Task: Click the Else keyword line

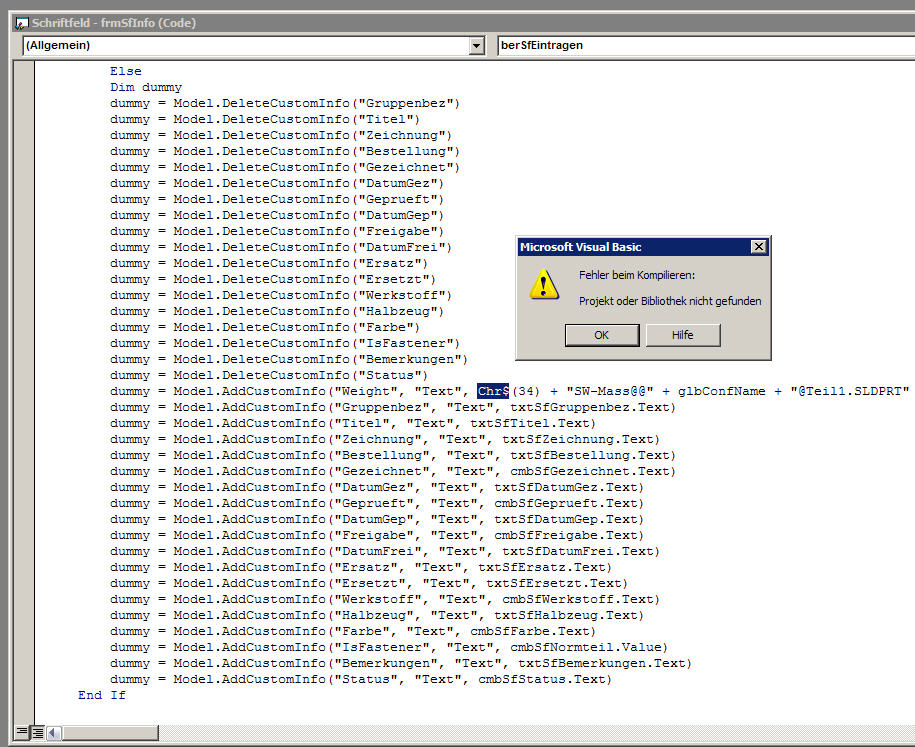Action: 125,71
